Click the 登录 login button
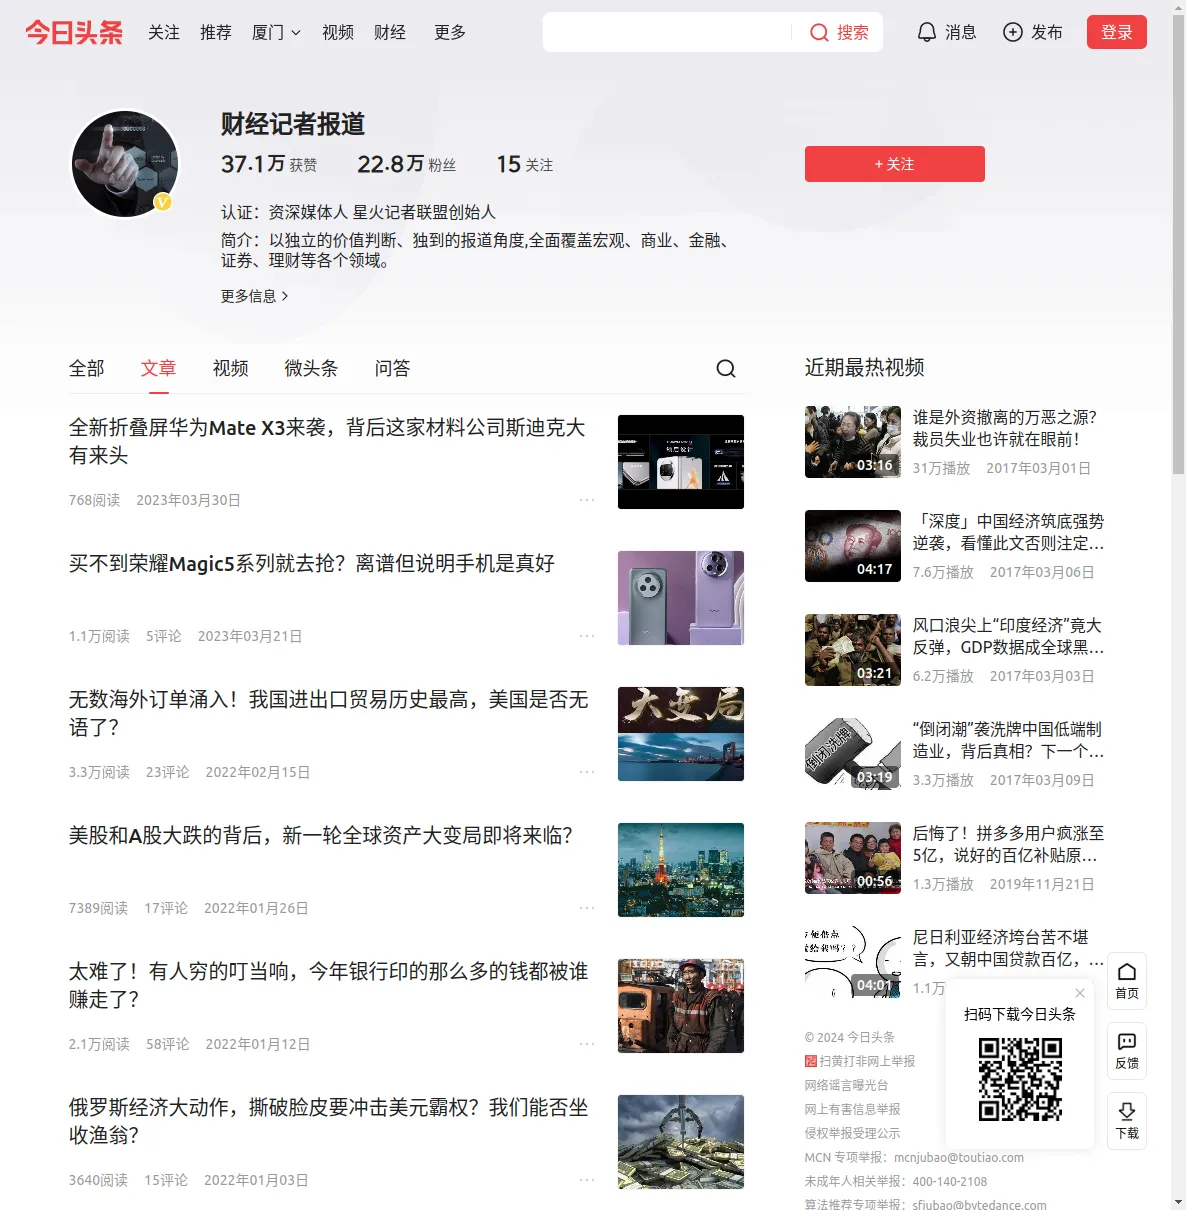This screenshot has height=1210, width=1186. tap(1117, 33)
